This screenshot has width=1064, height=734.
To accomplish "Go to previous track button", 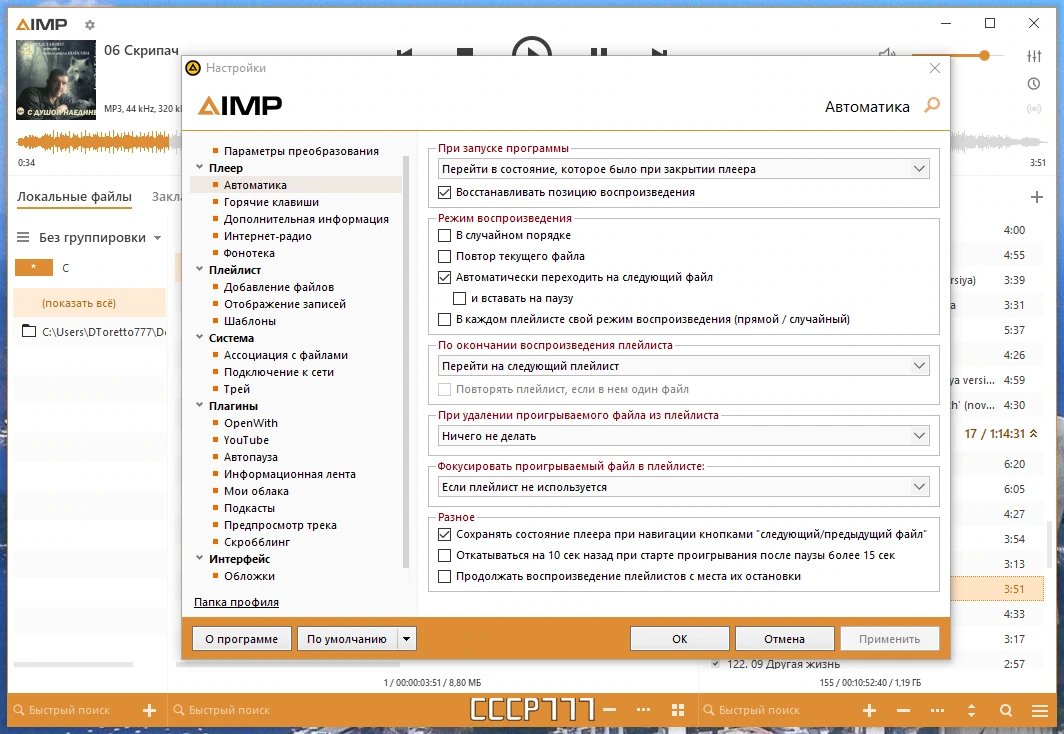I will pos(404,52).
